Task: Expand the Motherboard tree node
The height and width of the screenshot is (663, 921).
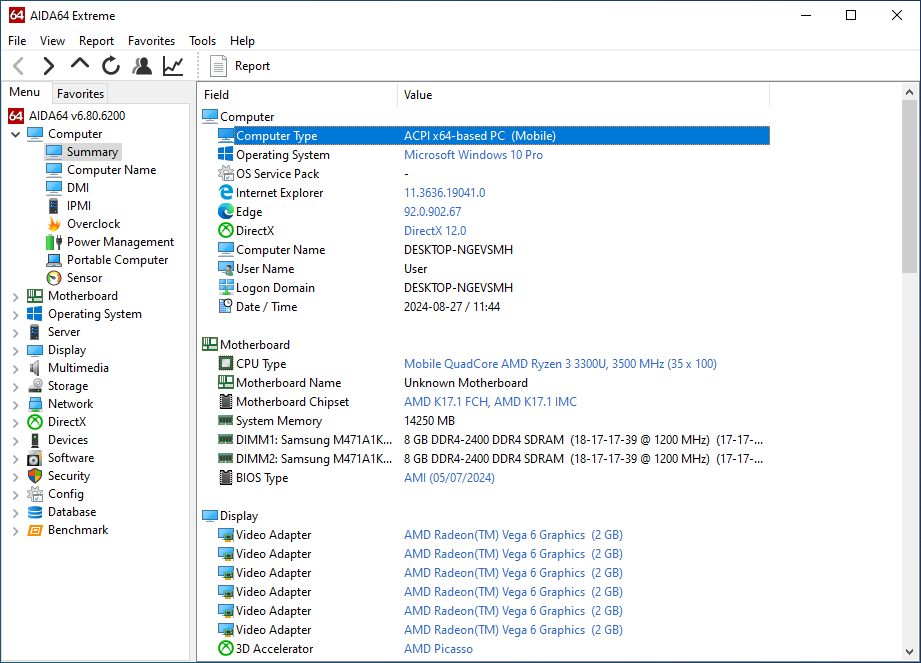Action: 16,297
